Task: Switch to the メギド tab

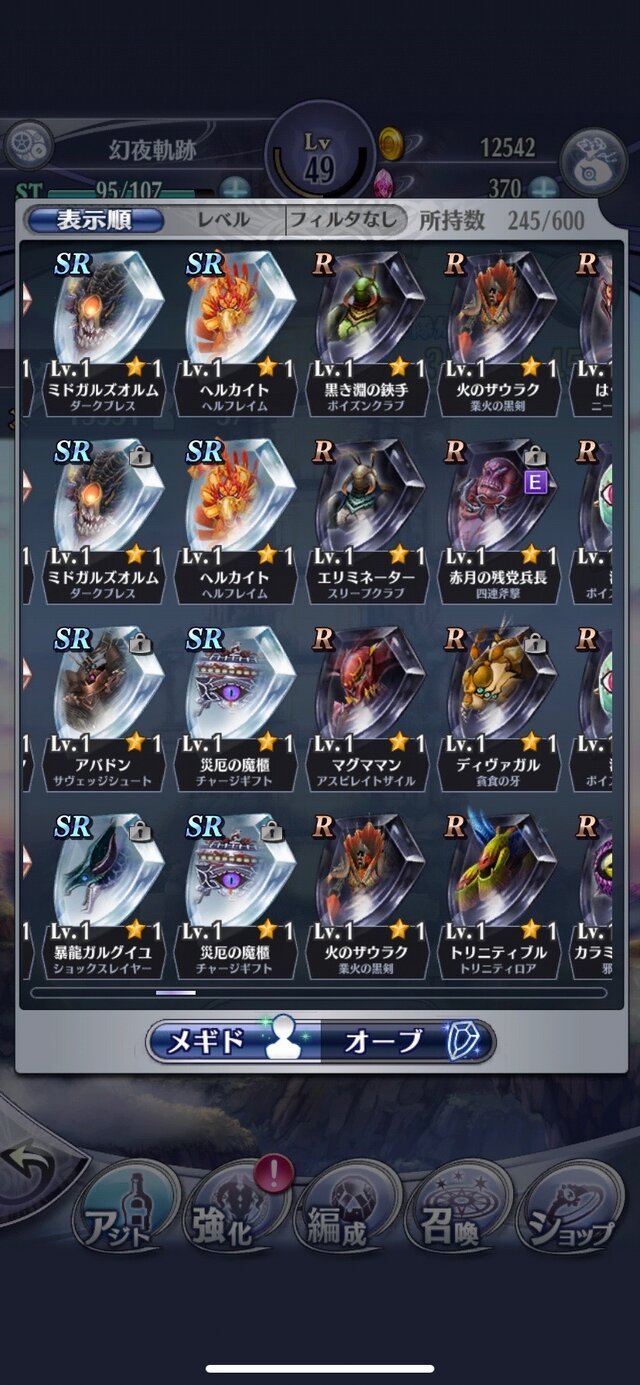Action: click(x=233, y=1041)
